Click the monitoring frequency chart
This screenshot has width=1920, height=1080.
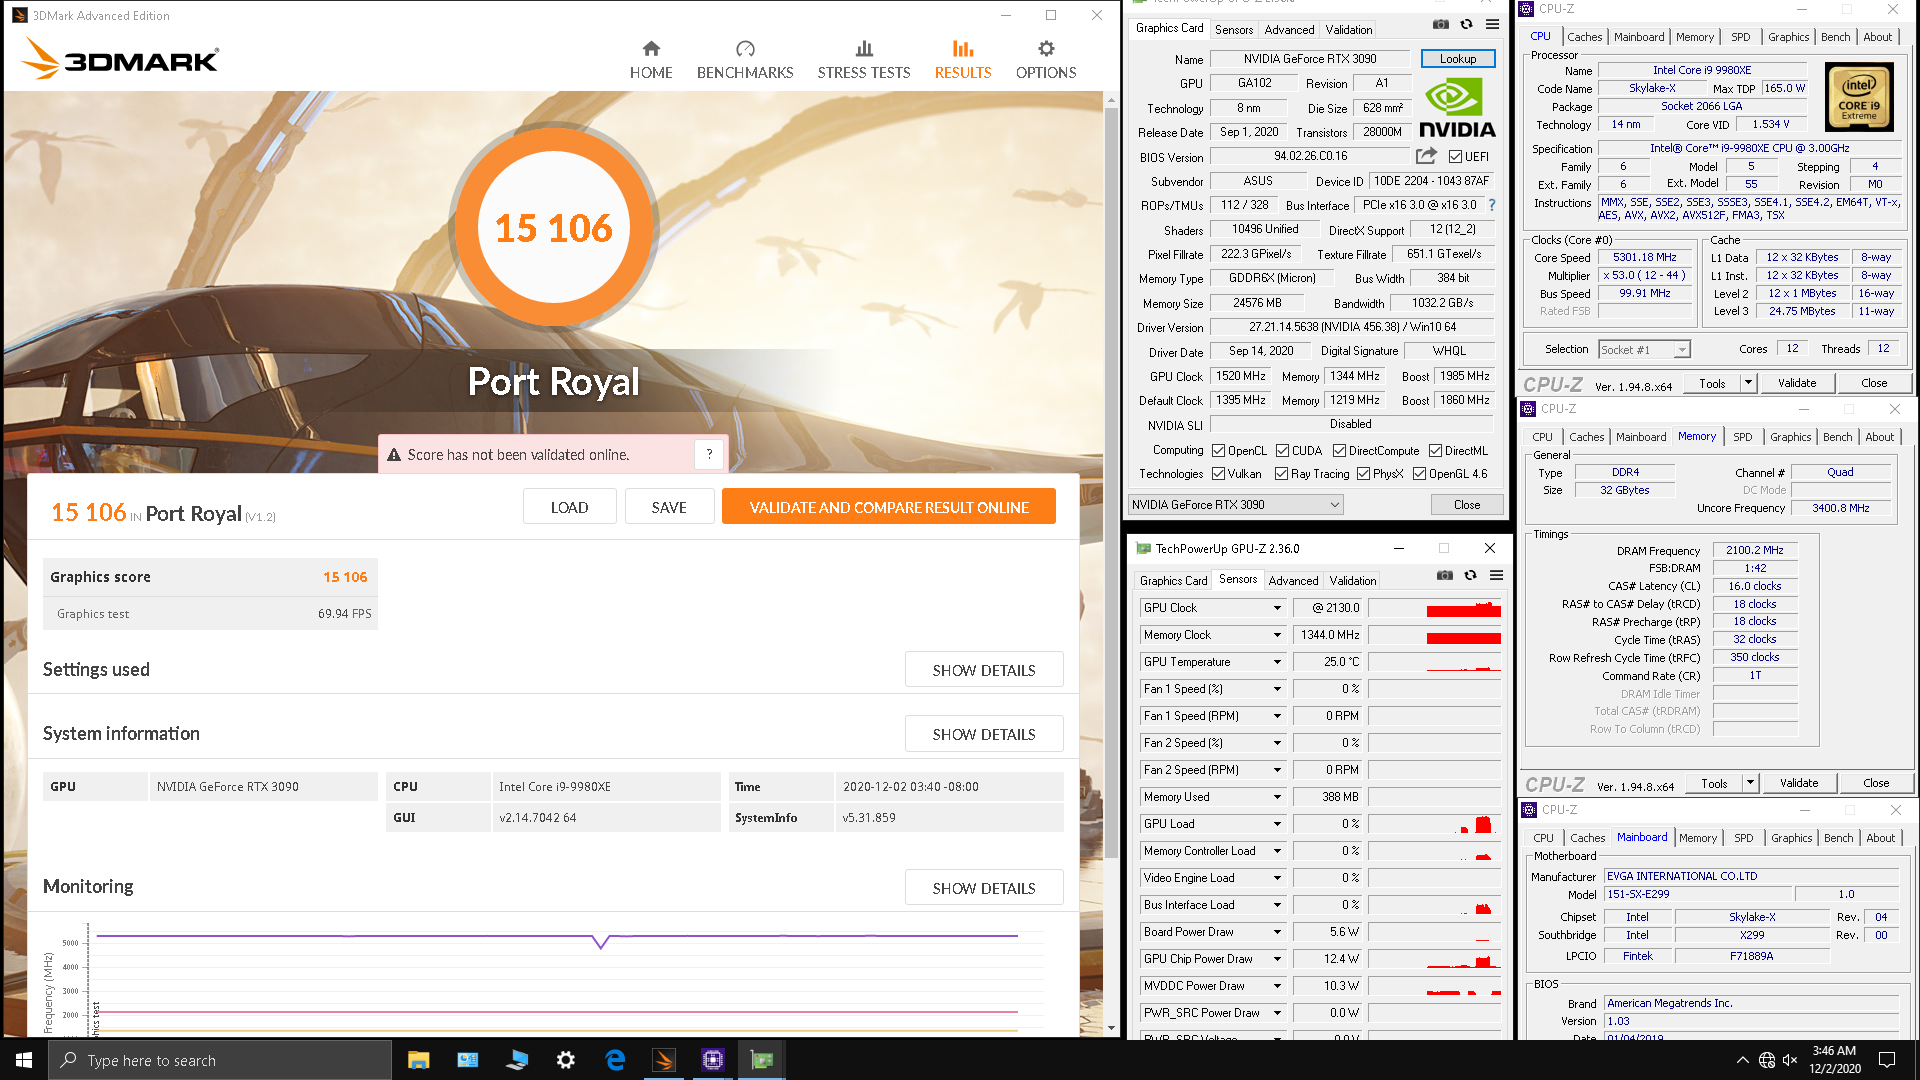click(x=556, y=980)
